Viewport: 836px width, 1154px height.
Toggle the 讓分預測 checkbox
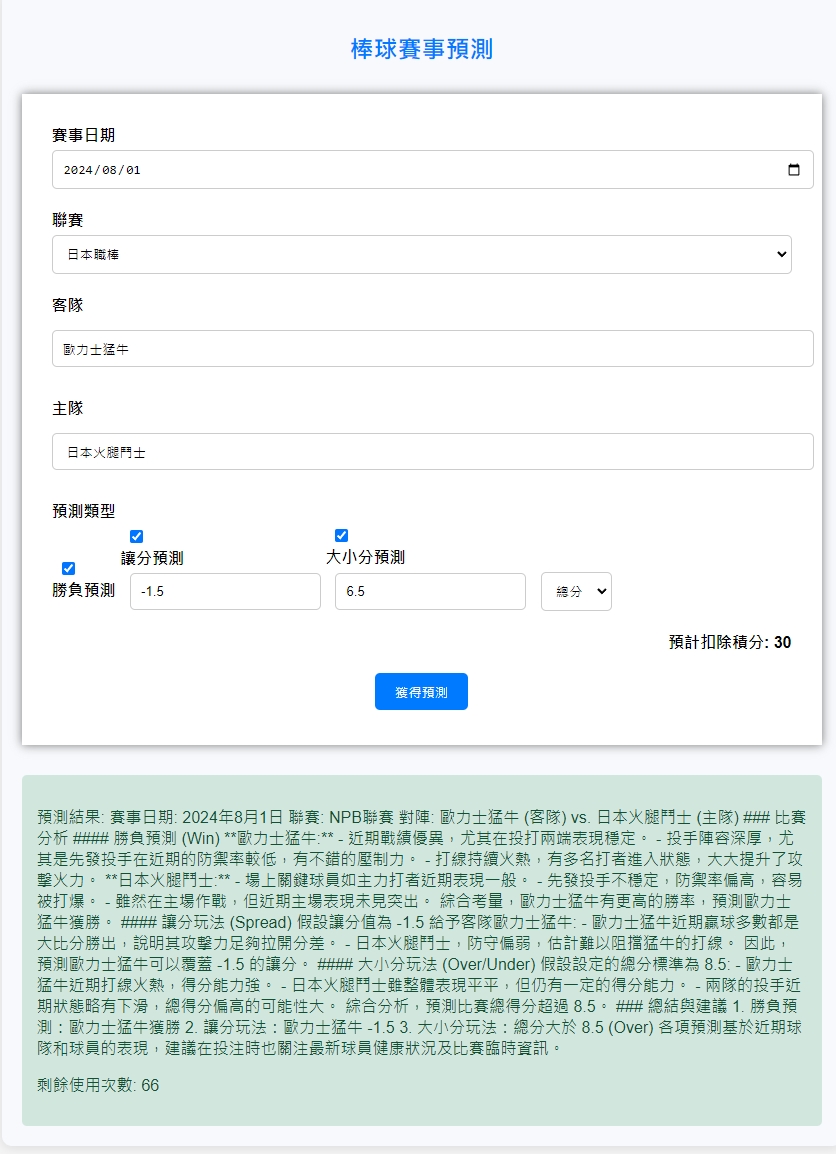(x=136, y=536)
